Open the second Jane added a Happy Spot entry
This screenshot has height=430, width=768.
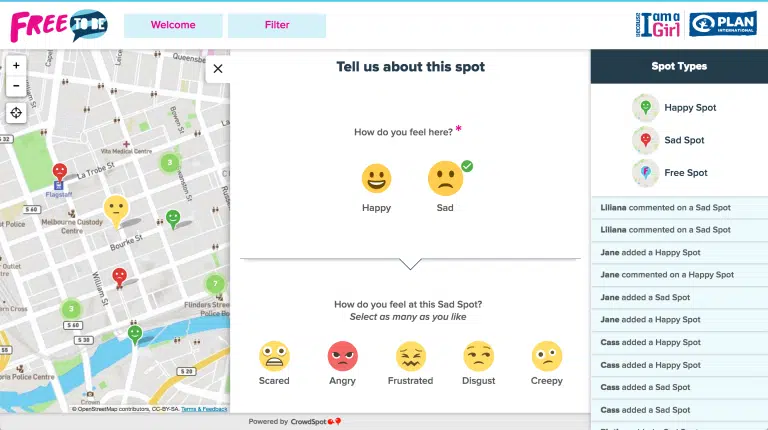pyautogui.click(x=679, y=320)
